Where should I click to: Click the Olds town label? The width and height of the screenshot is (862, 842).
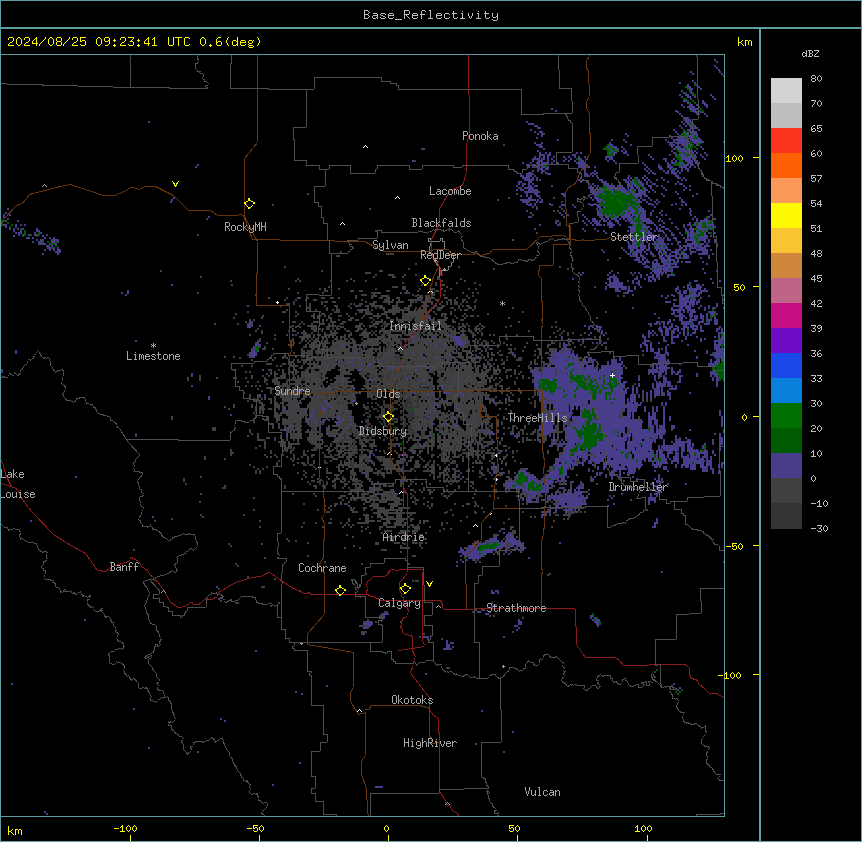point(388,394)
